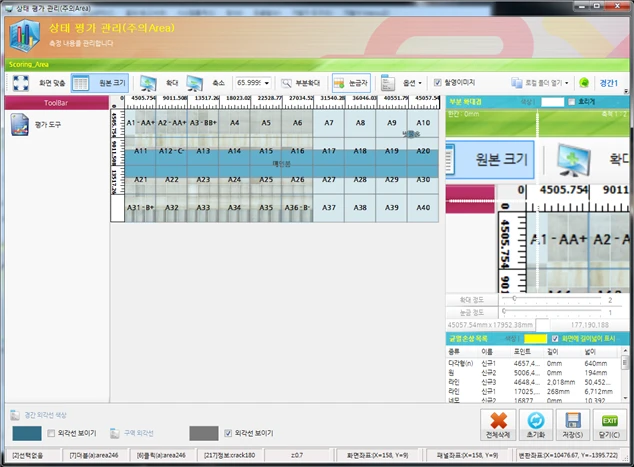Viewport: 634px width, 467px height.
Task: Click the ToolBar panel header
Action: (57, 103)
